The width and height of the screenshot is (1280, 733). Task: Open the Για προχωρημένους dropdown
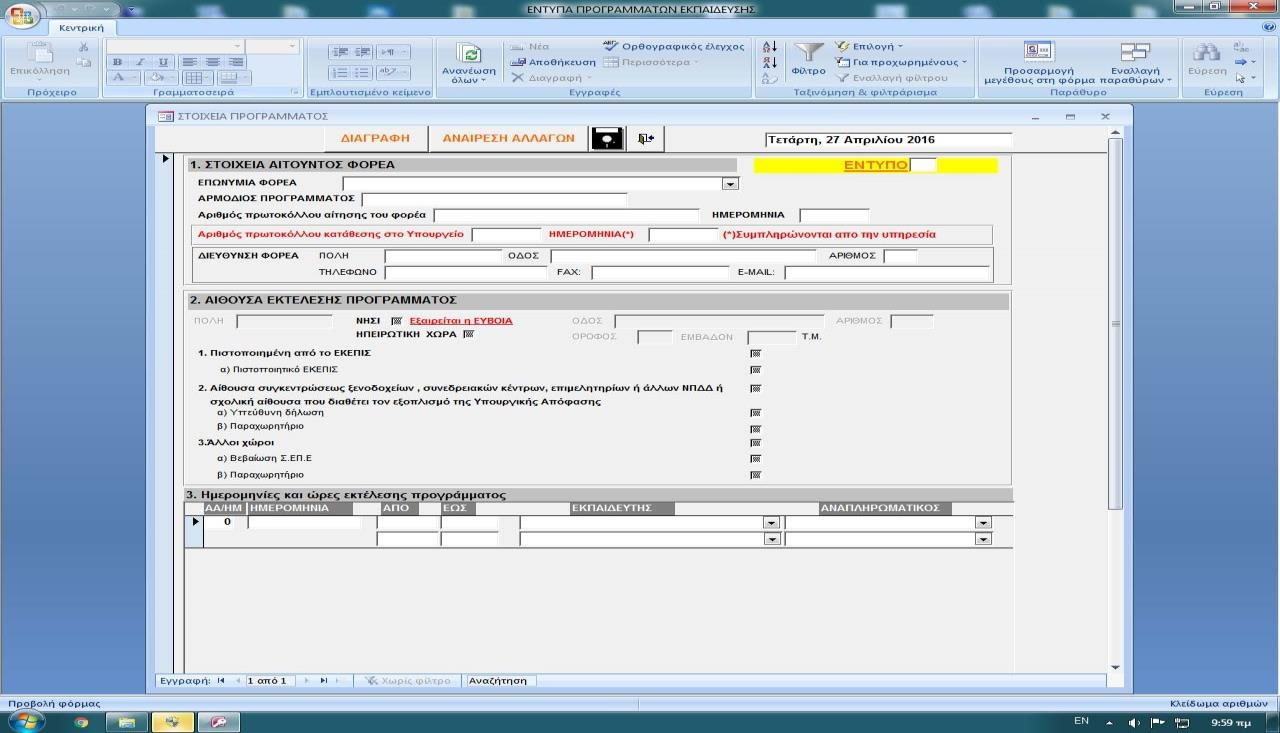(902, 62)
